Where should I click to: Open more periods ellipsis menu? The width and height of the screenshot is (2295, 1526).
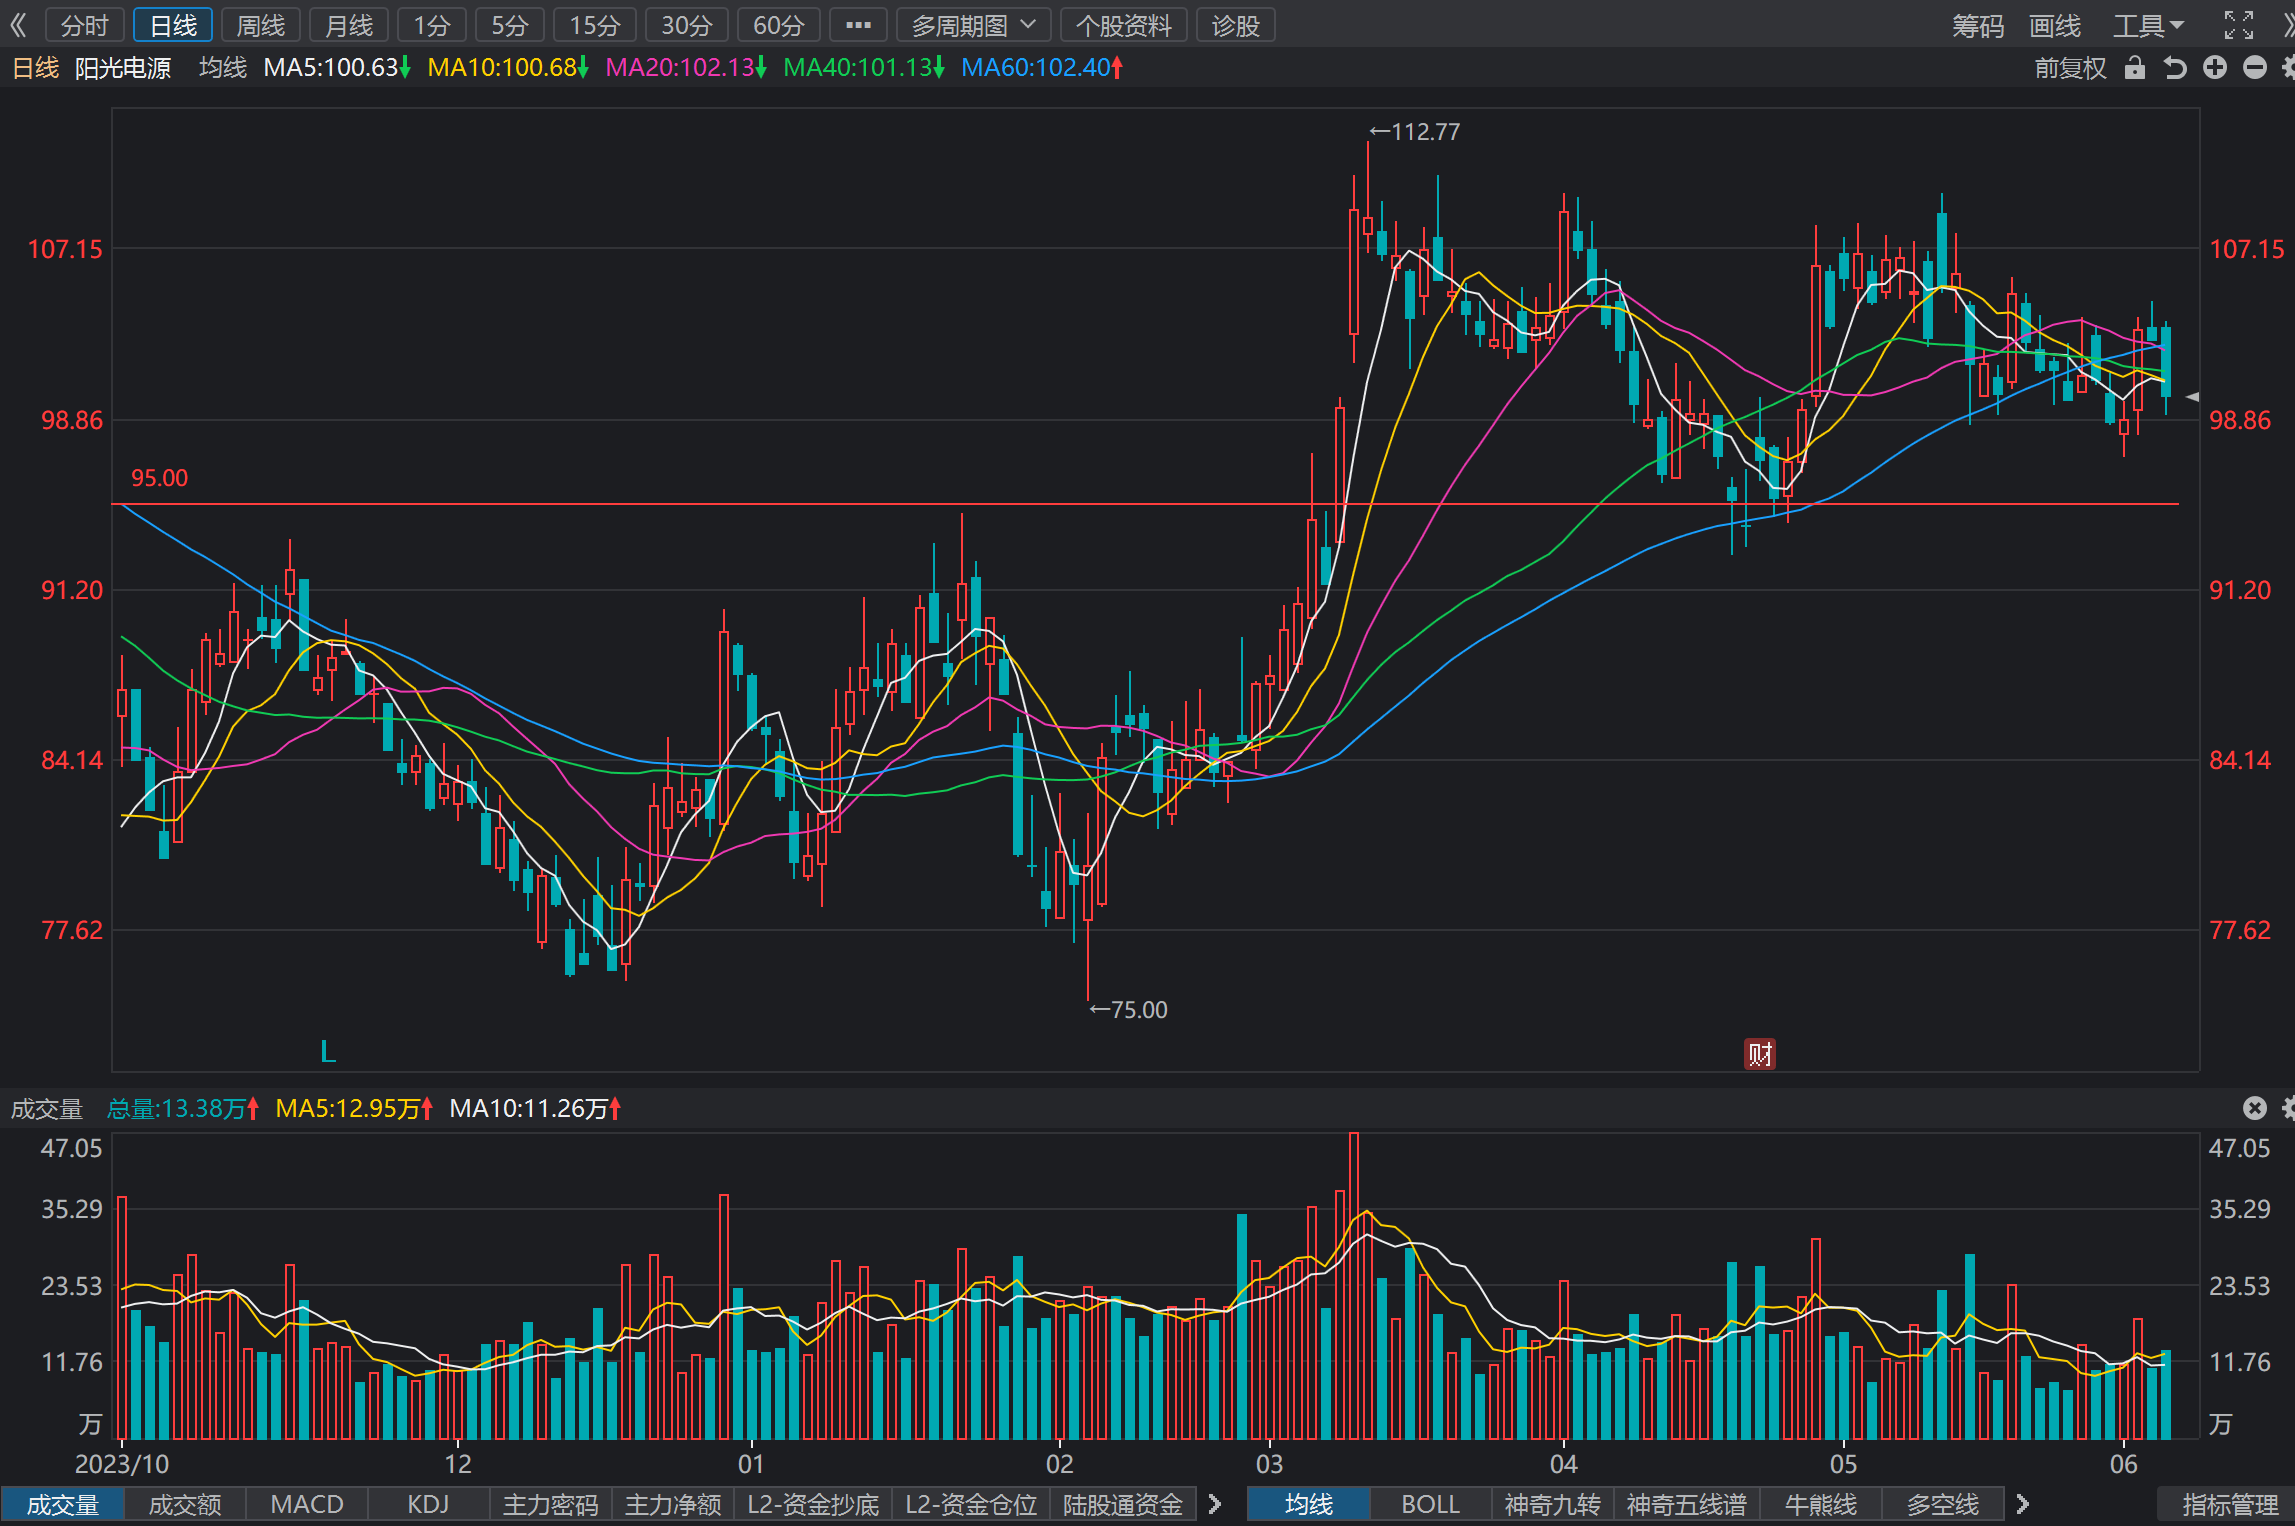[858, 25]
